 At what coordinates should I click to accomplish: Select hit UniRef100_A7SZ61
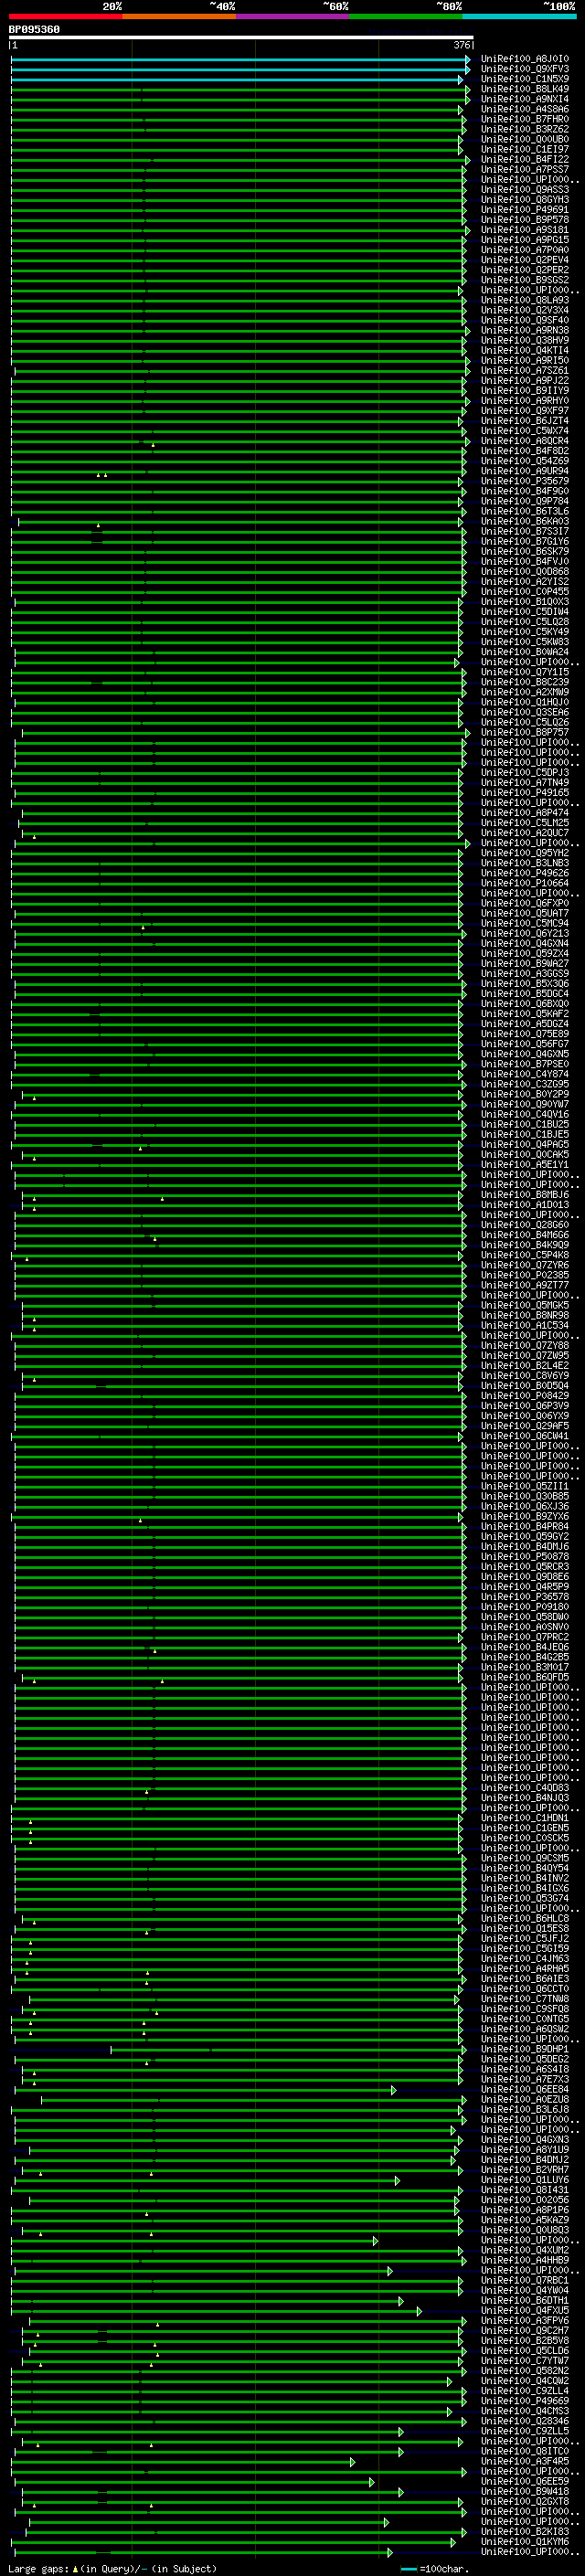[524, 370]
